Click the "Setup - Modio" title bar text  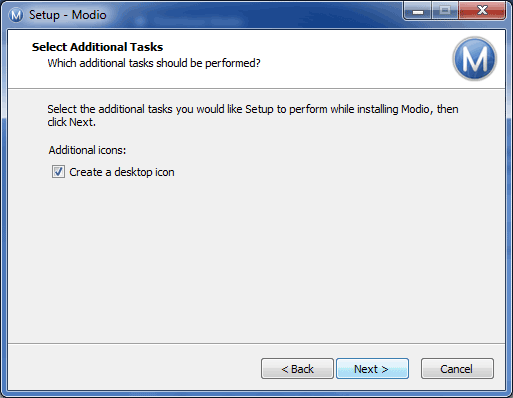click(x=68, y=15)
